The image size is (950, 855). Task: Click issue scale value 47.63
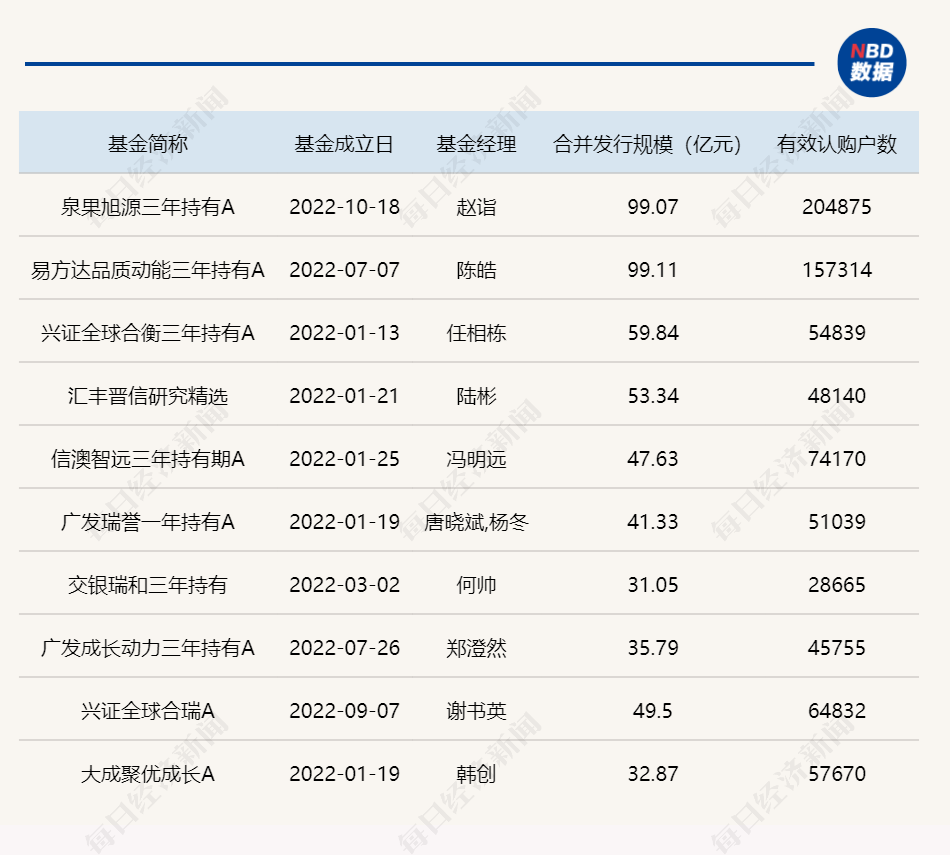pyautogui.click(x=653, y=459)
